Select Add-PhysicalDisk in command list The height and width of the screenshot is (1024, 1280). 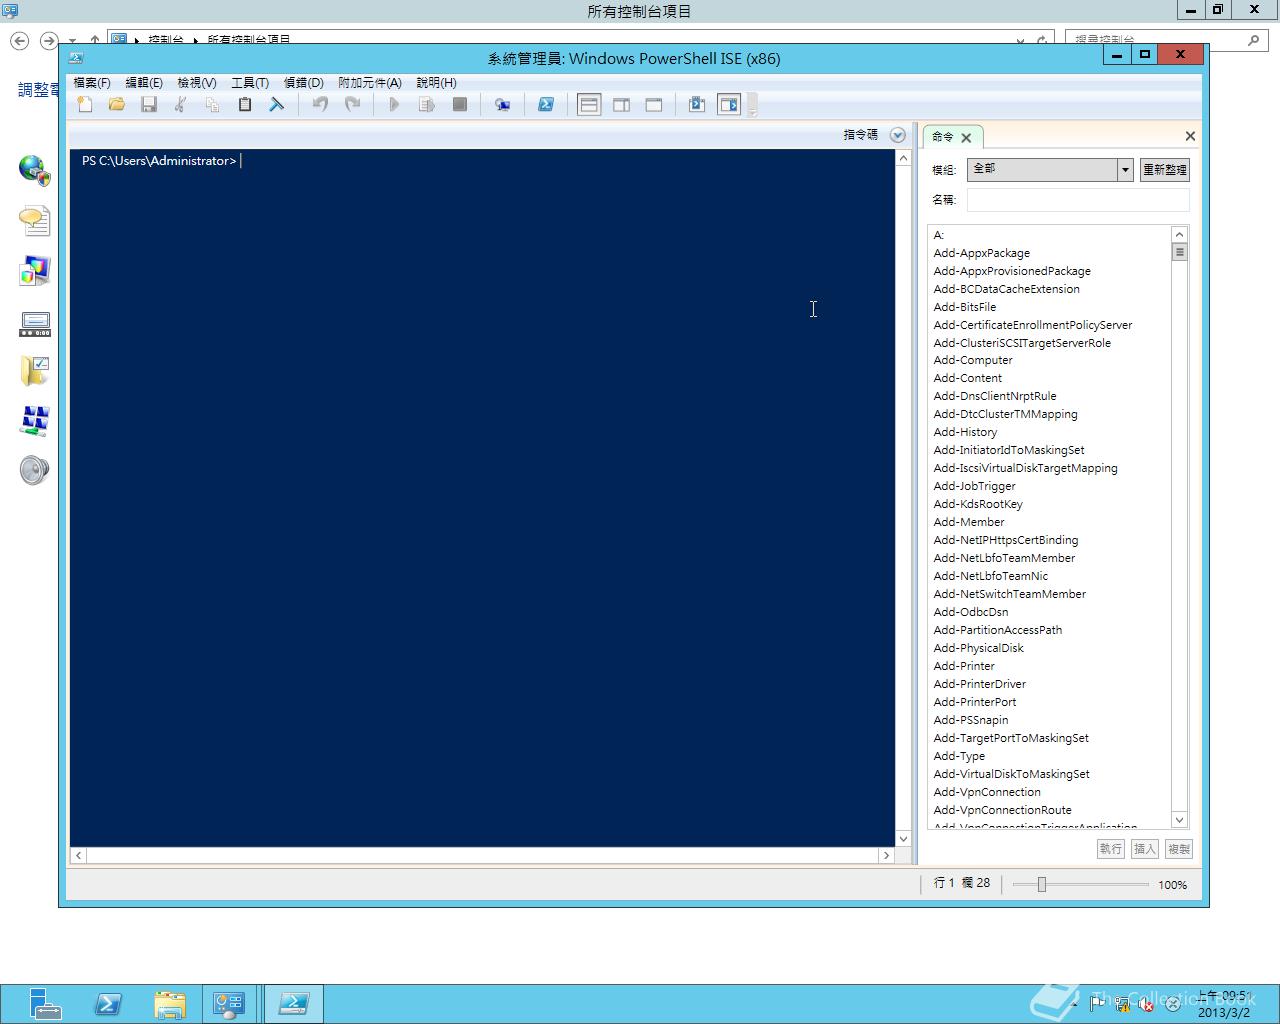978,648
